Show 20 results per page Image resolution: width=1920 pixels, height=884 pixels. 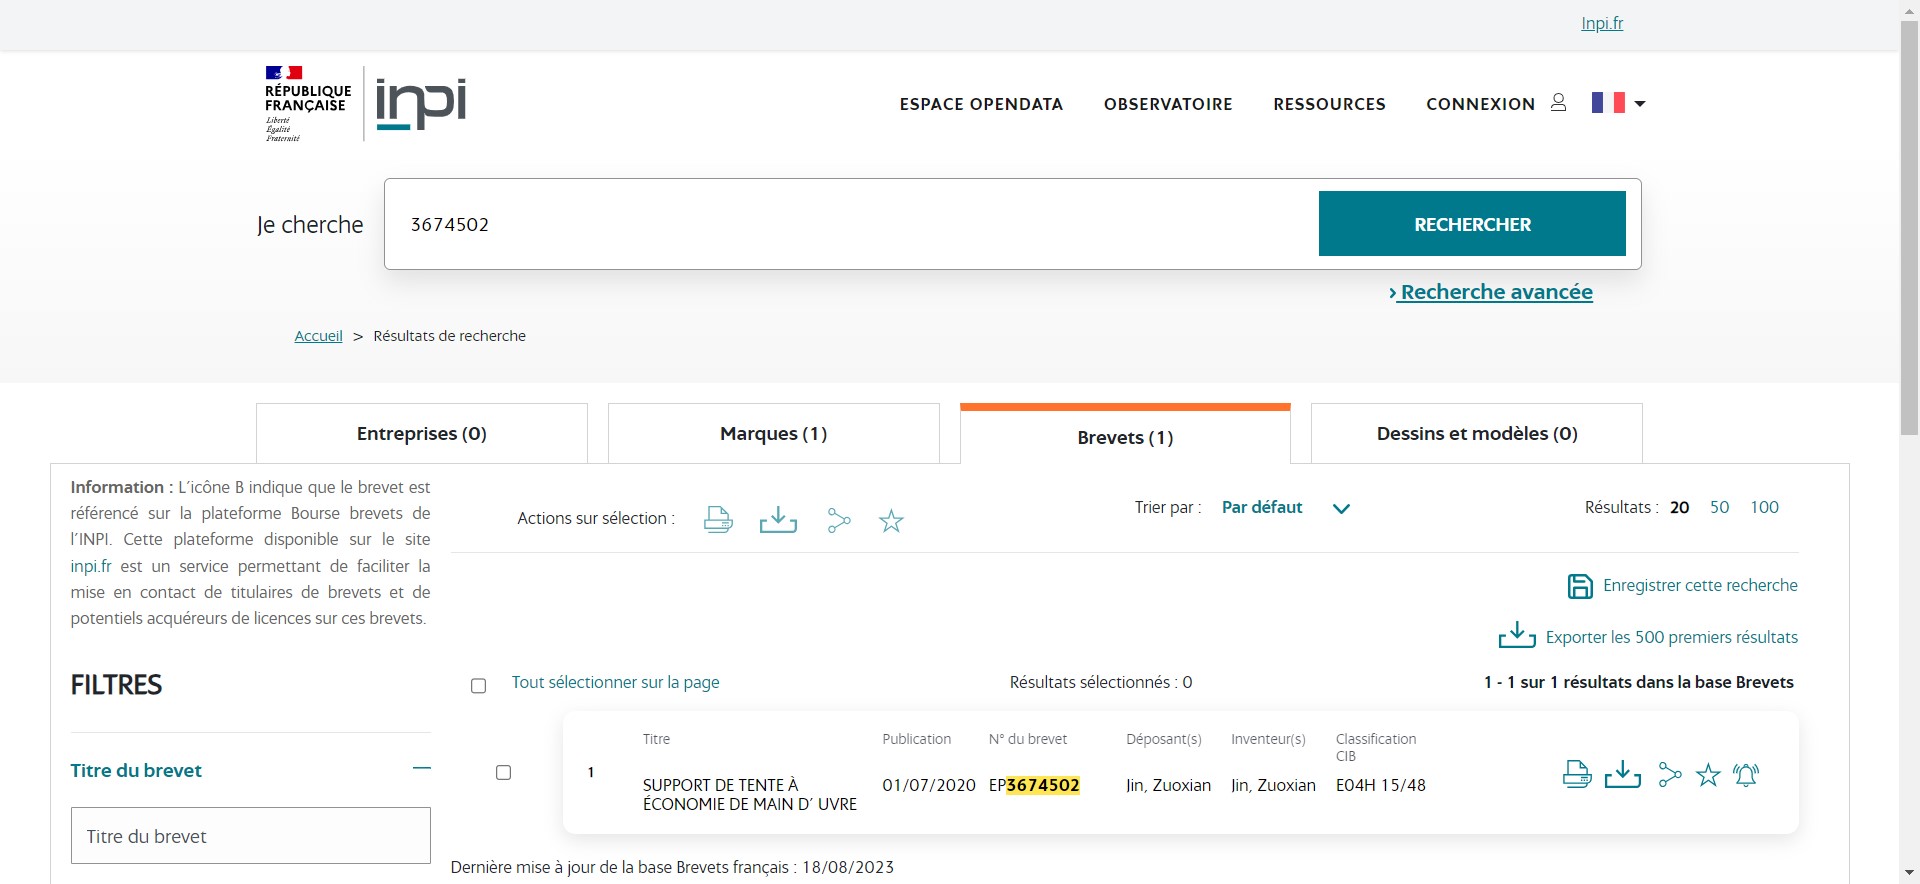coord(1679,507)
